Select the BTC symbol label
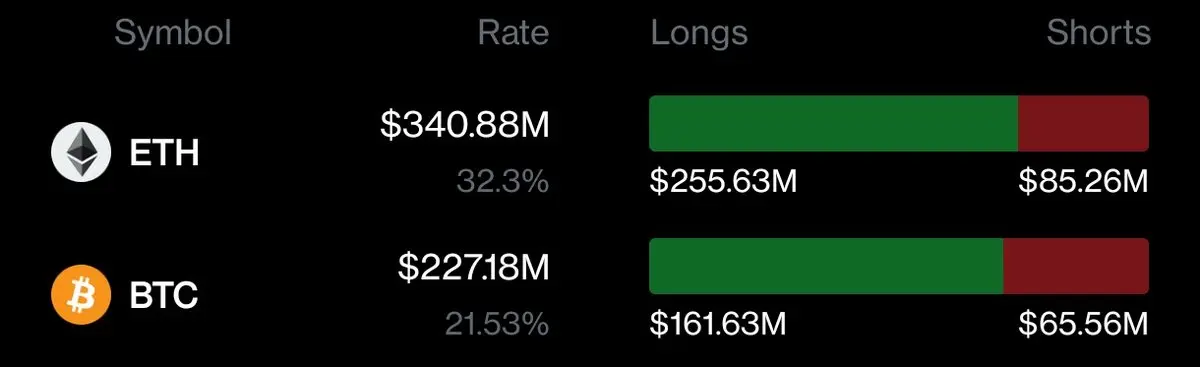This screenshot has width=1200, height=367. [164, 295]
